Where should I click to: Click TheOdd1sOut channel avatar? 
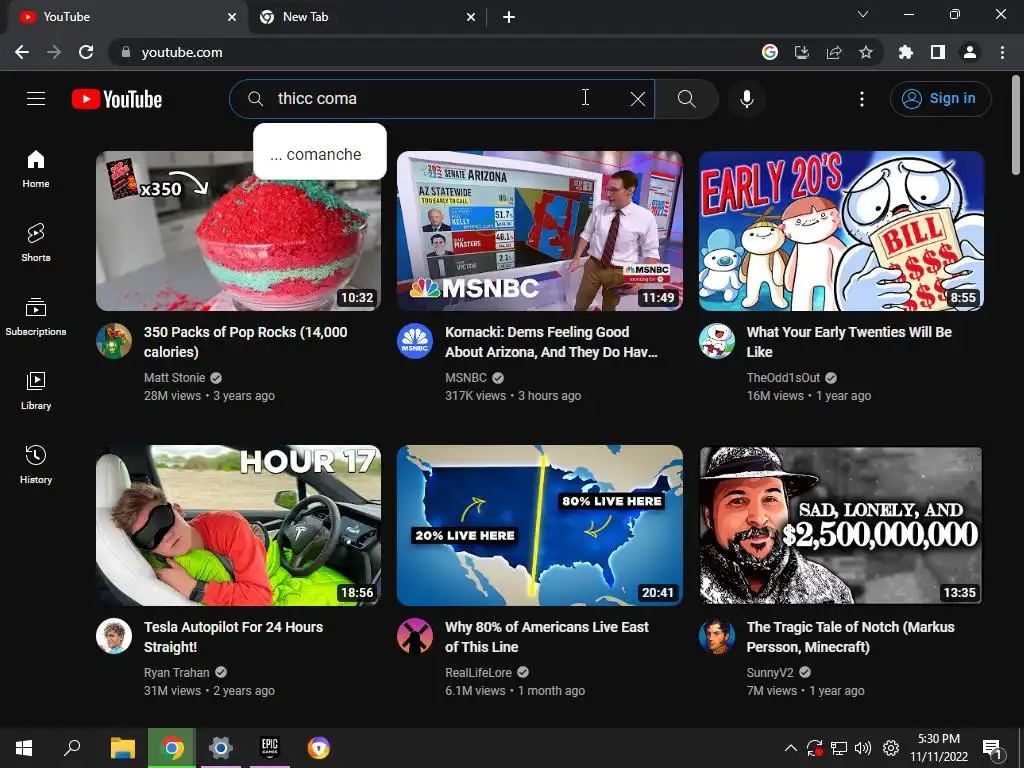click(716, 341)
